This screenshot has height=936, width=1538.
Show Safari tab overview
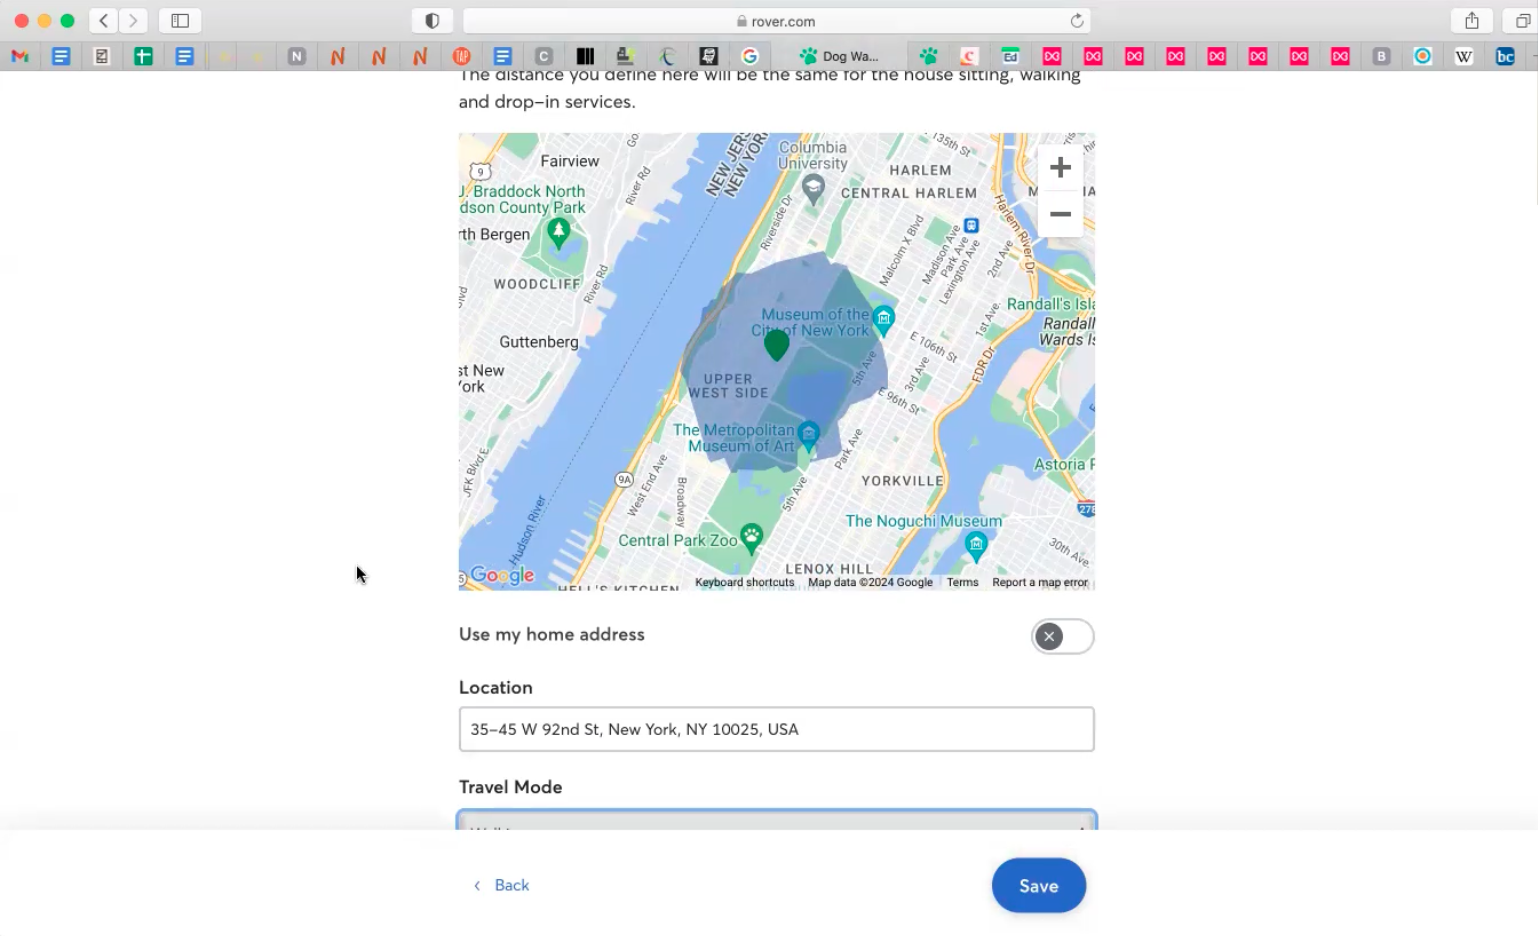tap(1523, 21)
